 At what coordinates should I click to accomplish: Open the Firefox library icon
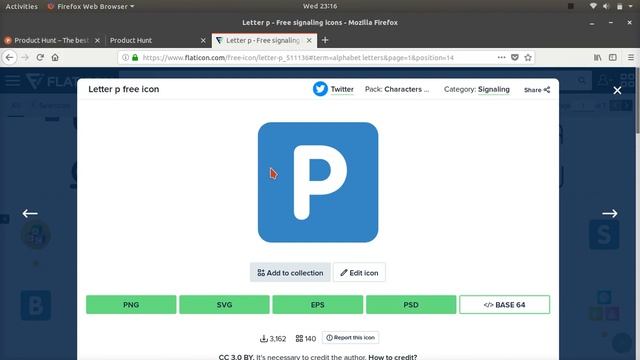598,58
